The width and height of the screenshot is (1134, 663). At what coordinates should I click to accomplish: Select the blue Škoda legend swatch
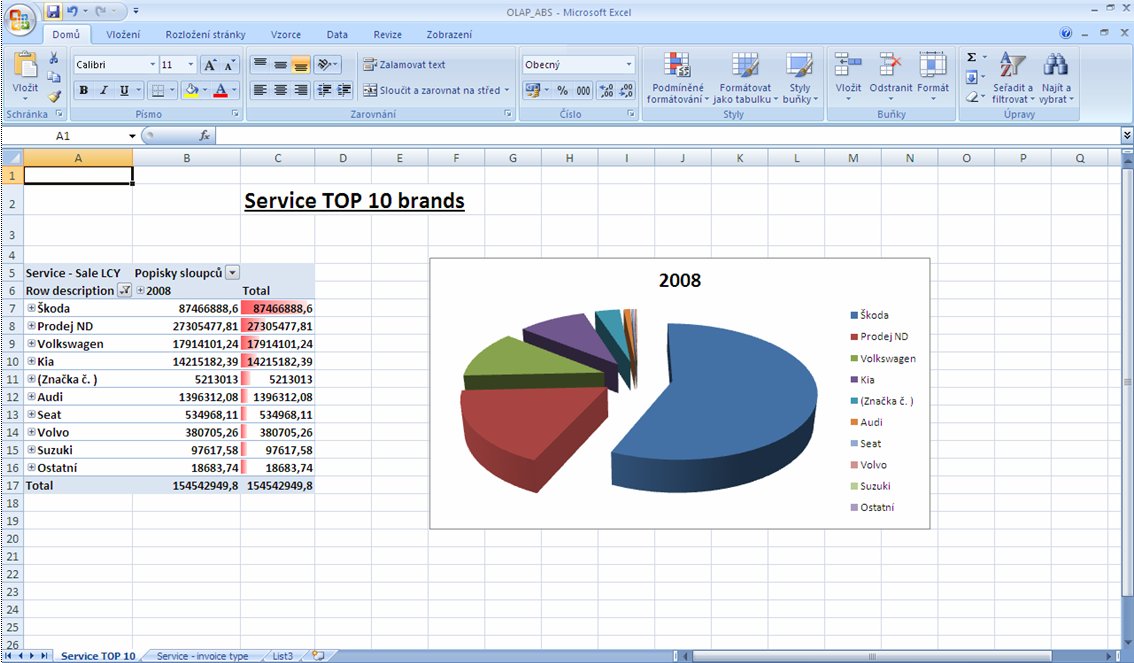click(x=854, y=315)
